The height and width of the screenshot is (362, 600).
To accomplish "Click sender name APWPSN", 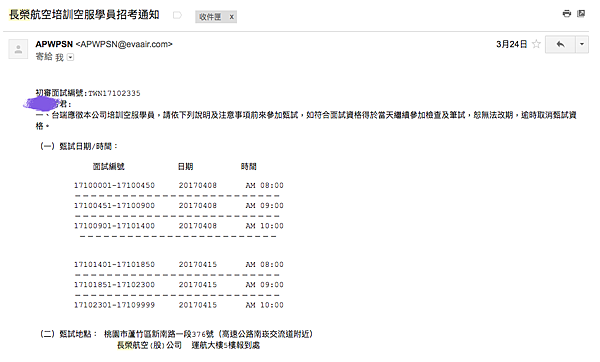I will 54,44.
